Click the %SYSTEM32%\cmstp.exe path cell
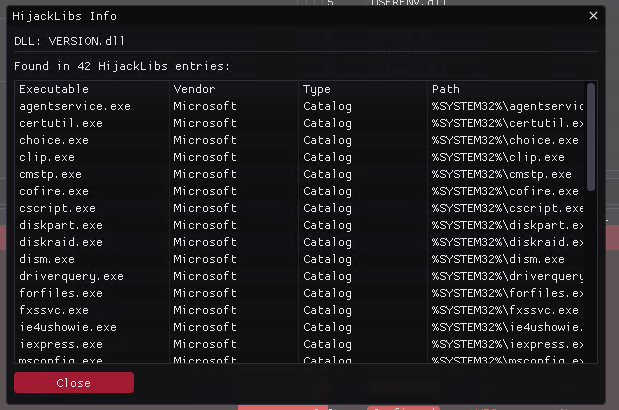619x410 pixels. click(x=501, y=174)
